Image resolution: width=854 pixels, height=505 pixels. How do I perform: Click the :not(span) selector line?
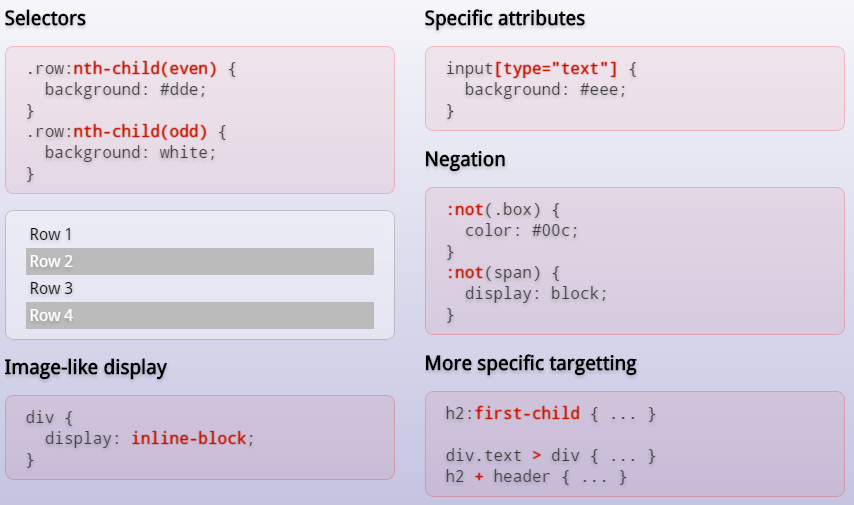[x=503, y=273]
